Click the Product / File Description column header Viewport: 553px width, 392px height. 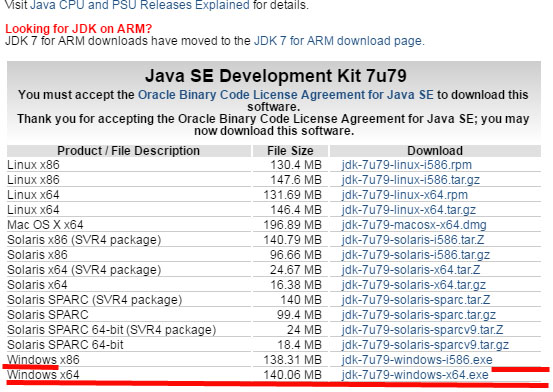tap(128, 151)
